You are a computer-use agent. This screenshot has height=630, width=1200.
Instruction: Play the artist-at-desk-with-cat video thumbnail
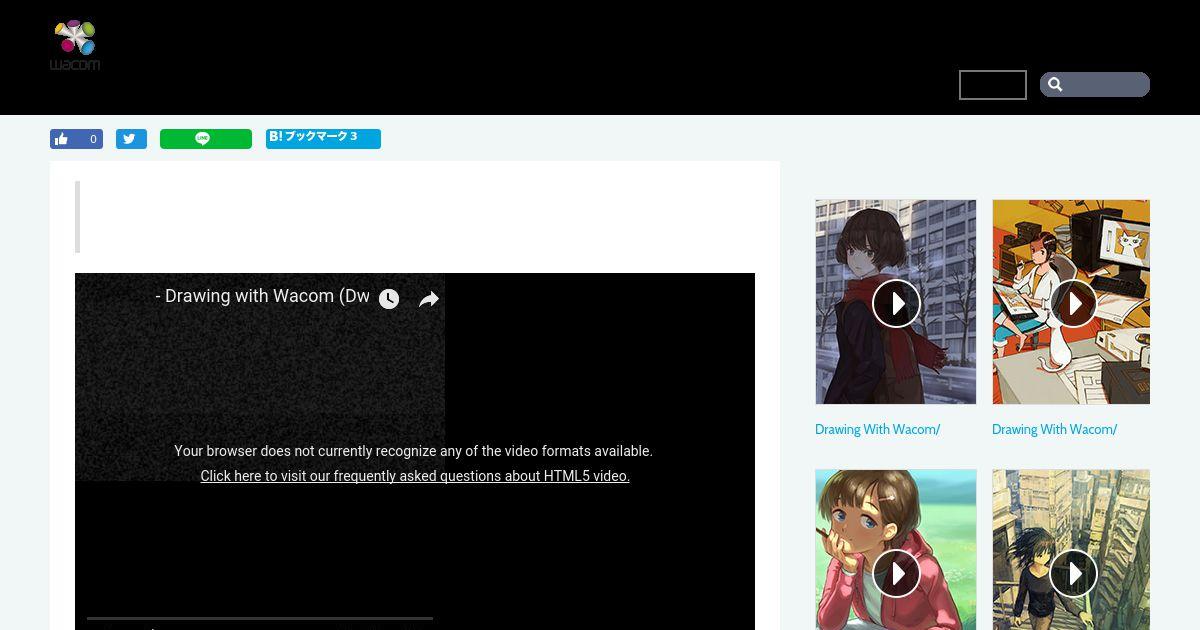(1071, 302)
